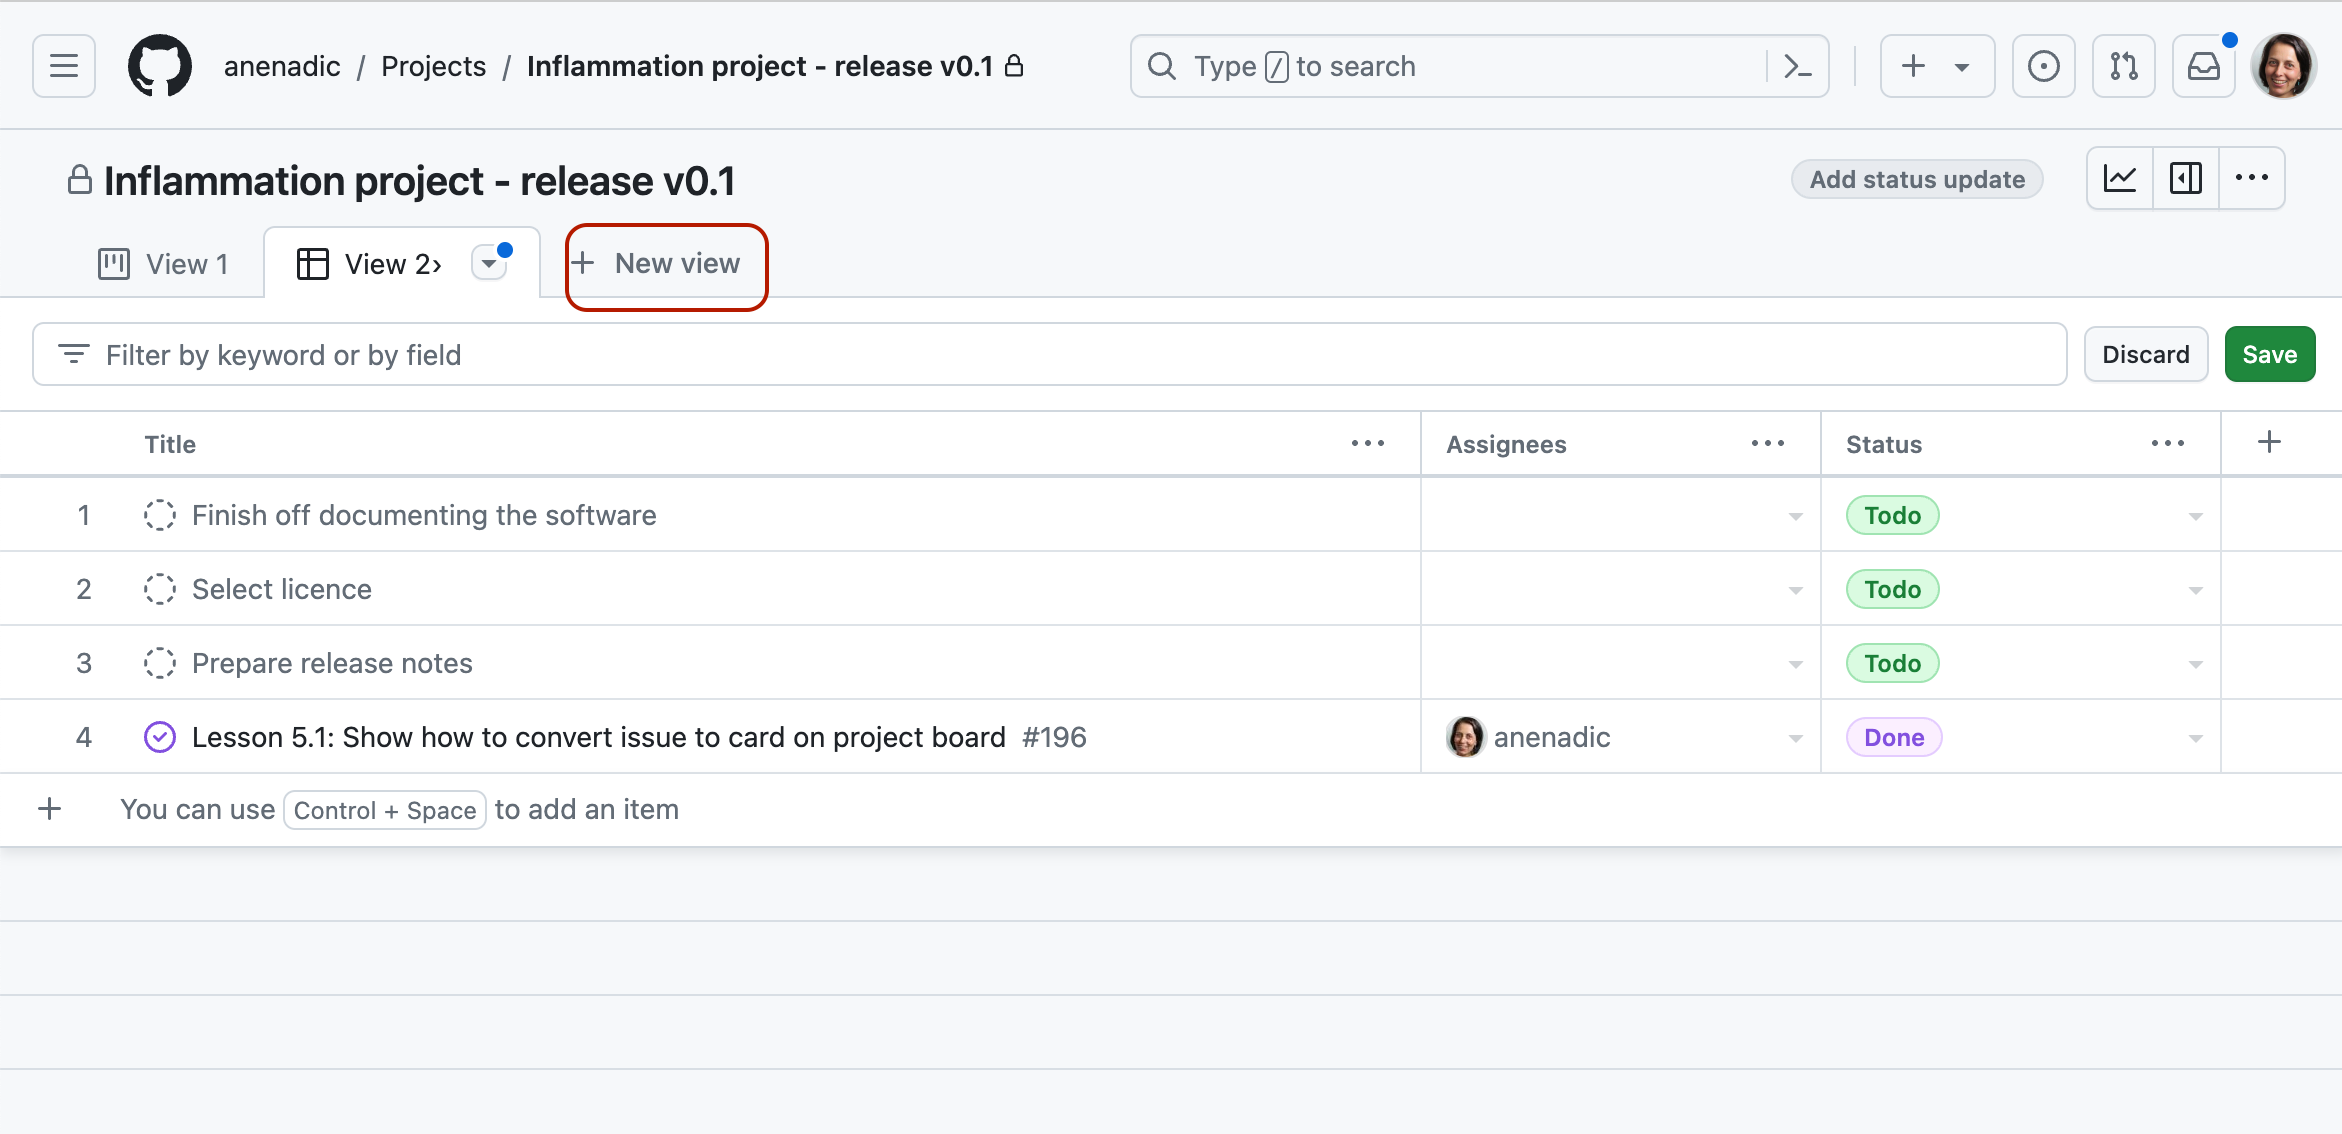
Task: Click add item plus button at bottom
Action: tap(49, 808)
